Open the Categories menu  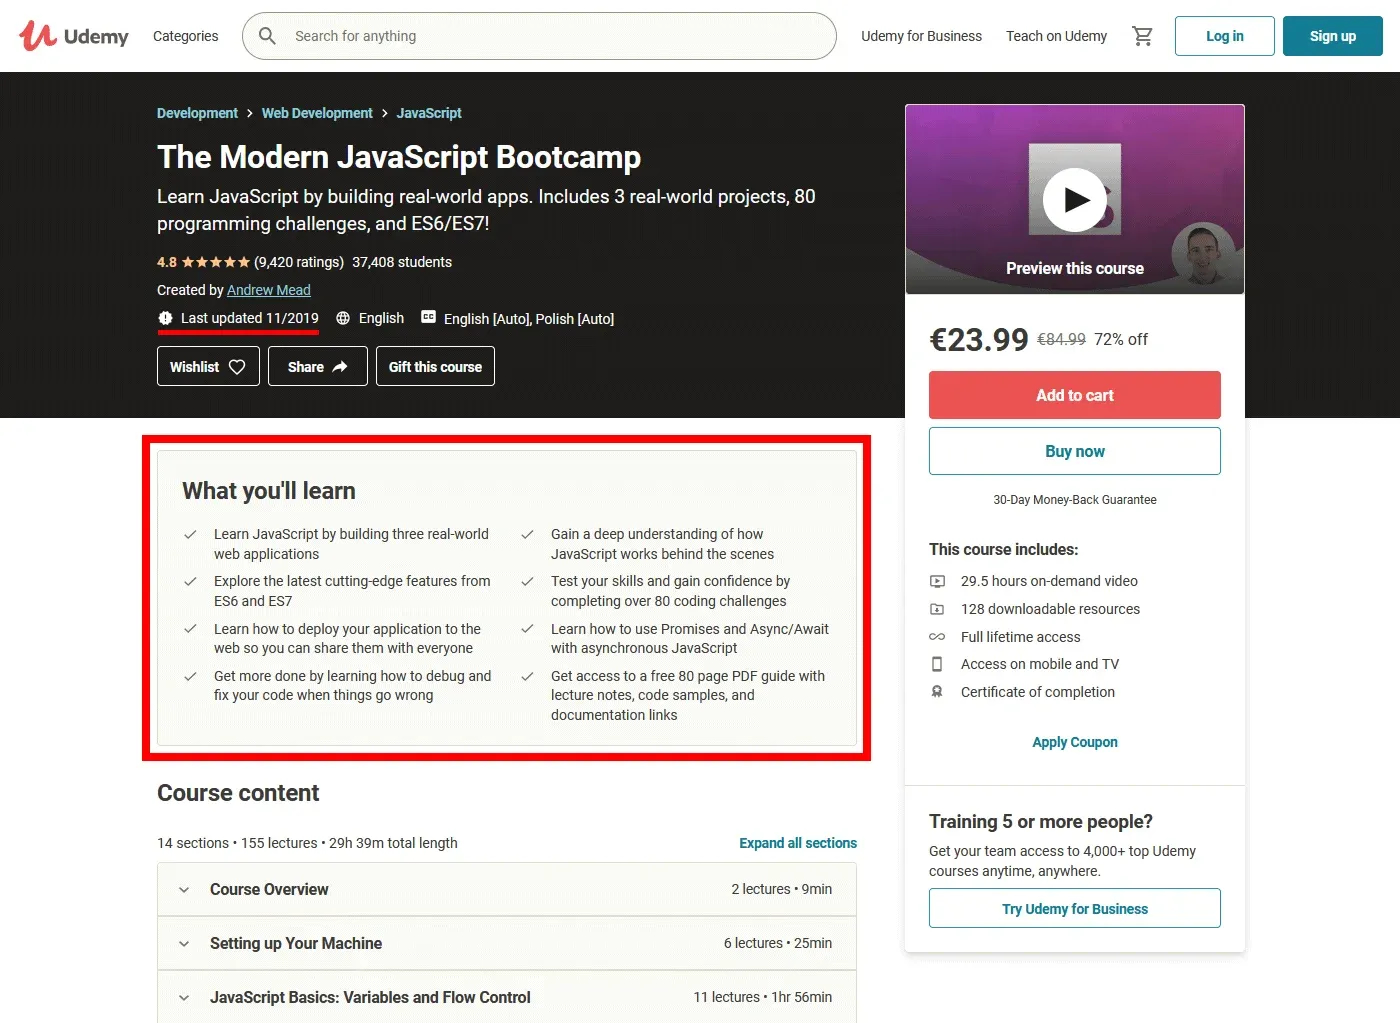pos(185,36)
